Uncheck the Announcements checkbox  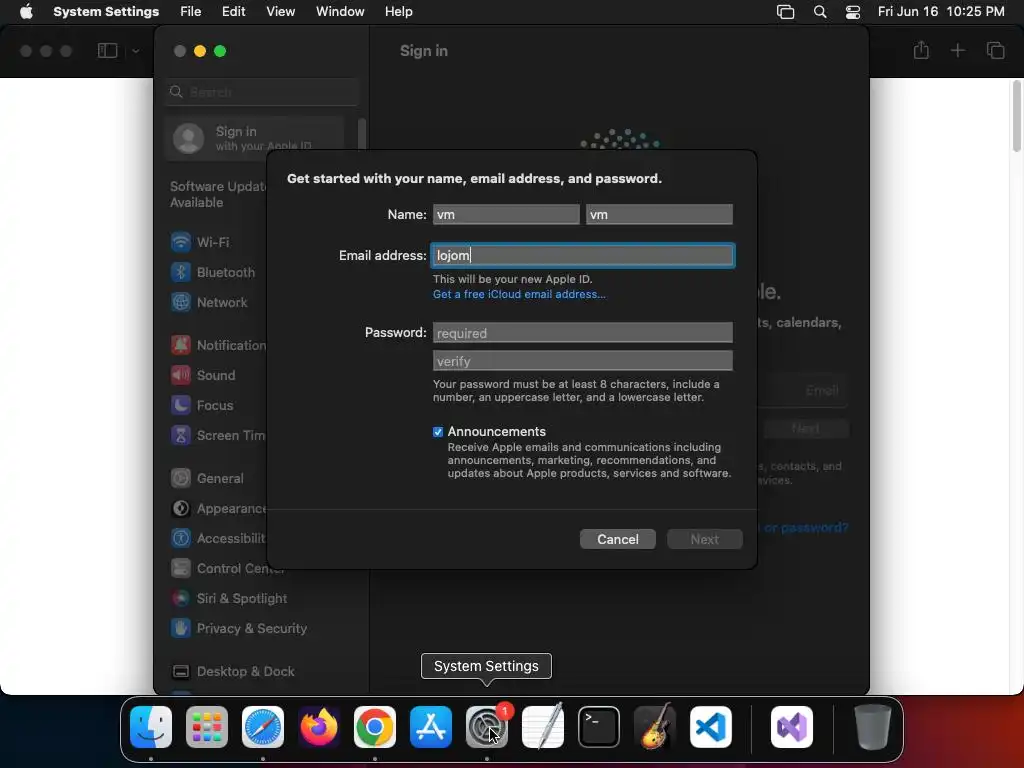click(438, 432)
